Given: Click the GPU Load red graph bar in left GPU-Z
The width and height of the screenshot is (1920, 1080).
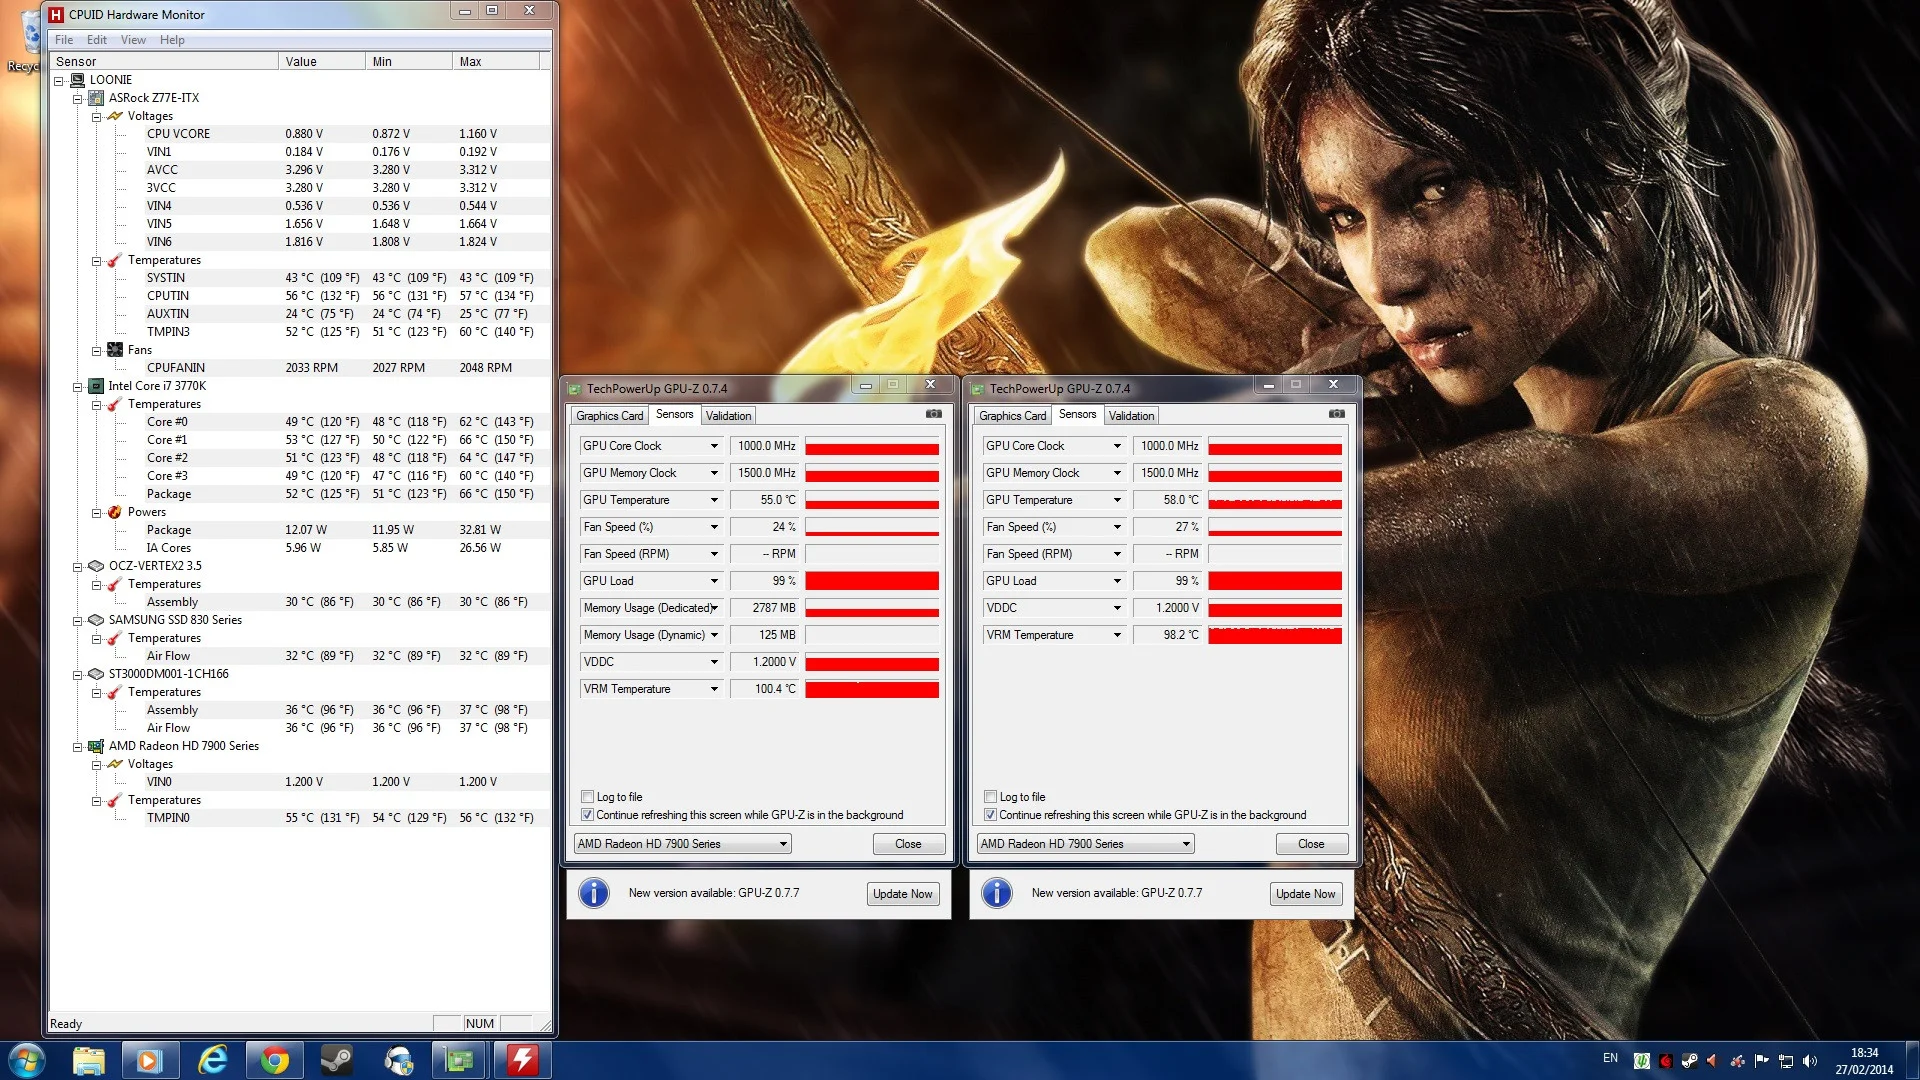Looking at the screenshot, I should (872, 581).
